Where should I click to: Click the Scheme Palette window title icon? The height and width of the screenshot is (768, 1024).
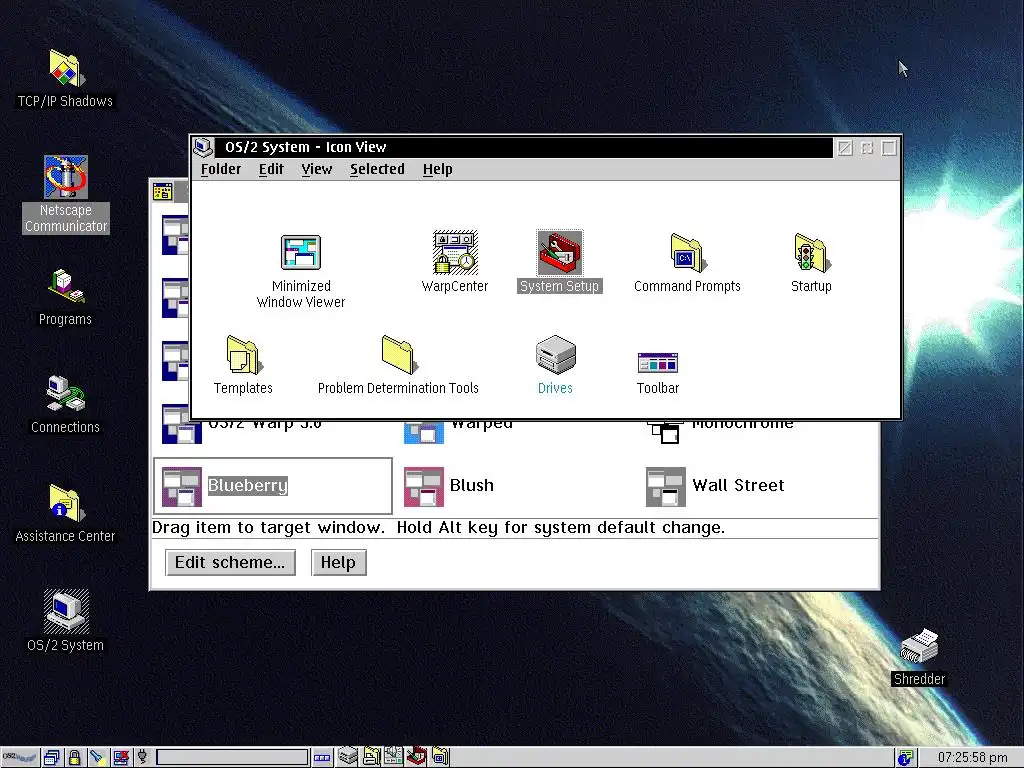pyautogui.click(x=163, y=191)
